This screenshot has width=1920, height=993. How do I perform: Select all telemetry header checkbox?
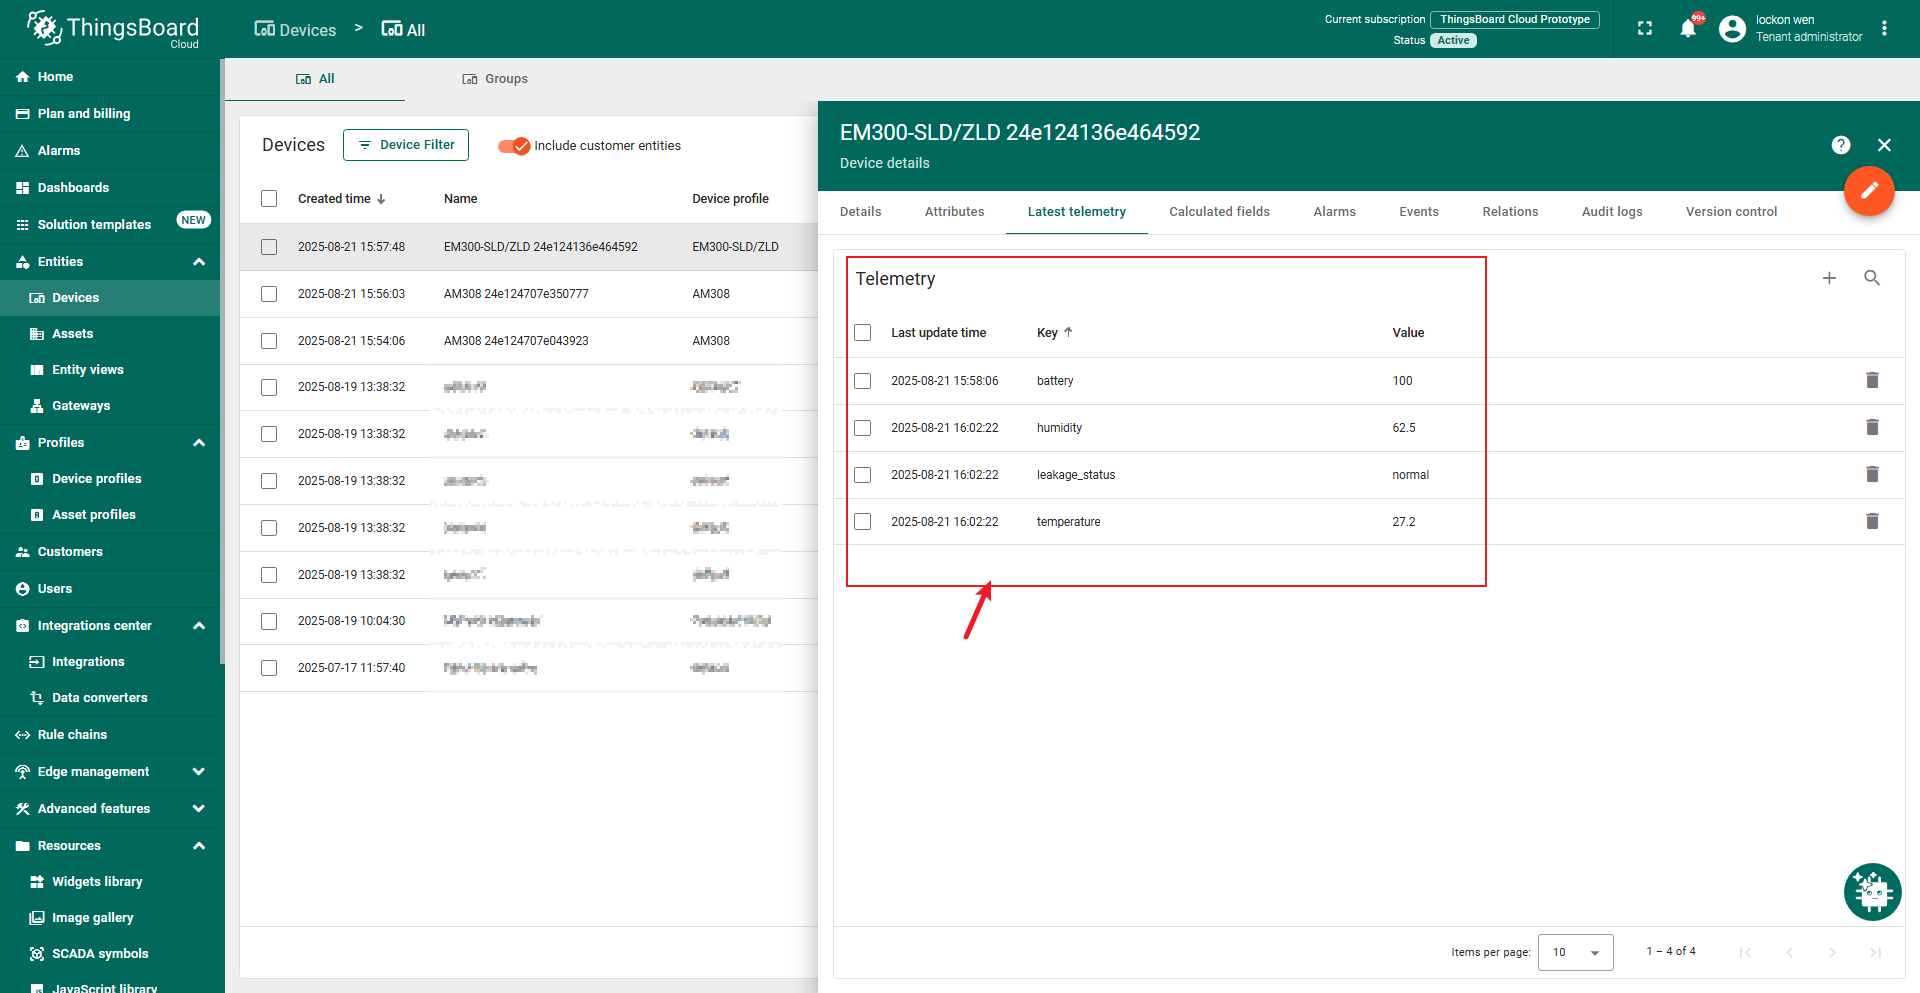tap(863, 333)
